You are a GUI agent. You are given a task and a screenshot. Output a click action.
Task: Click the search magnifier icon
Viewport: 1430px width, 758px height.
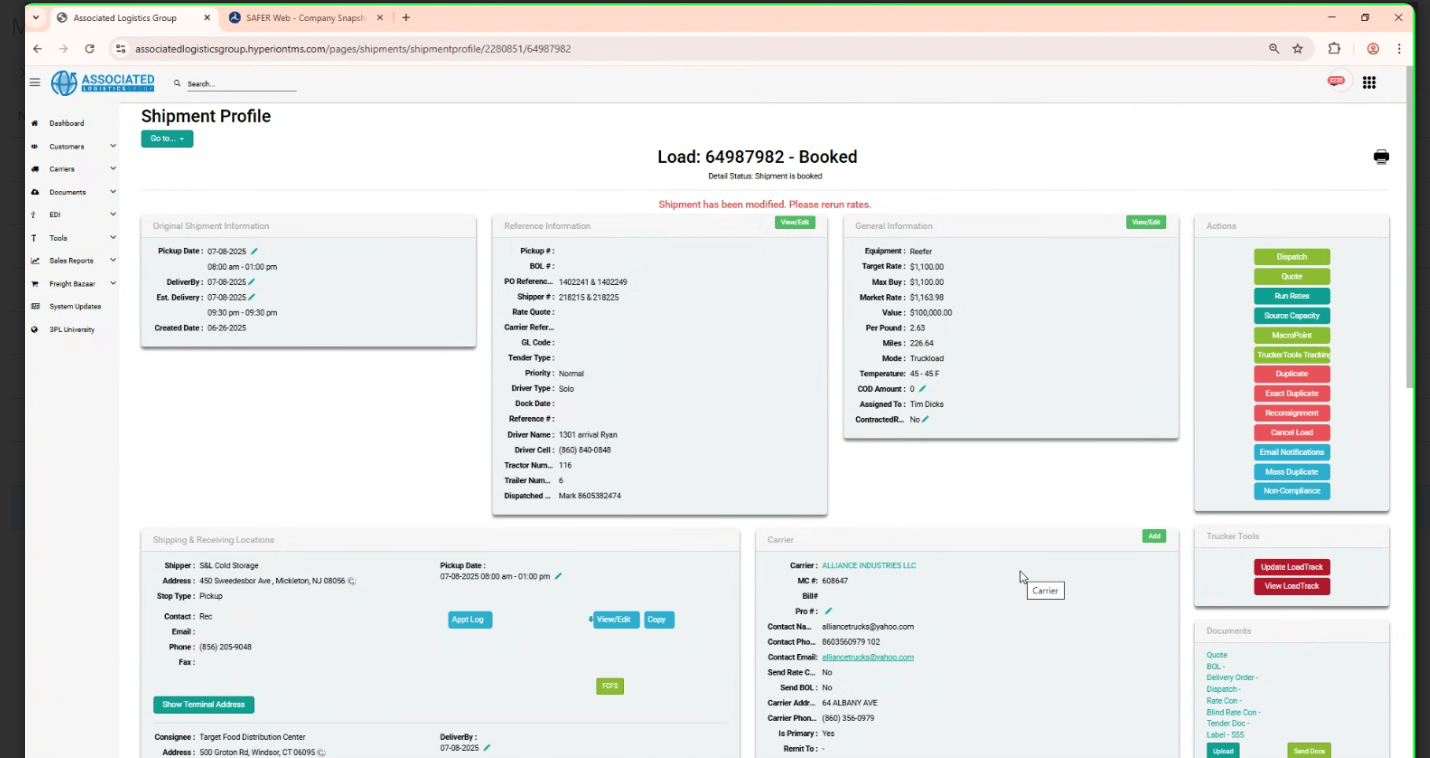pos(178,84)
